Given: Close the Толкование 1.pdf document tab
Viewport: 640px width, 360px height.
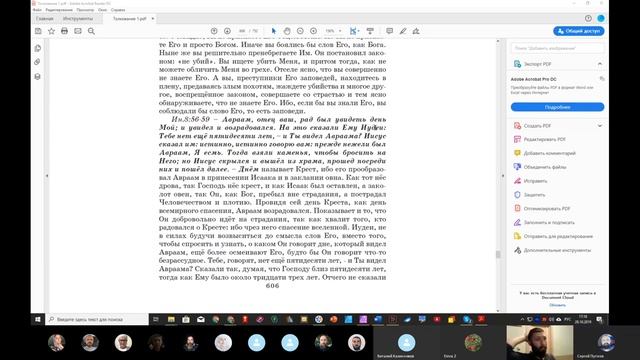Looking at the screenshot, I should tap(153, 19).
